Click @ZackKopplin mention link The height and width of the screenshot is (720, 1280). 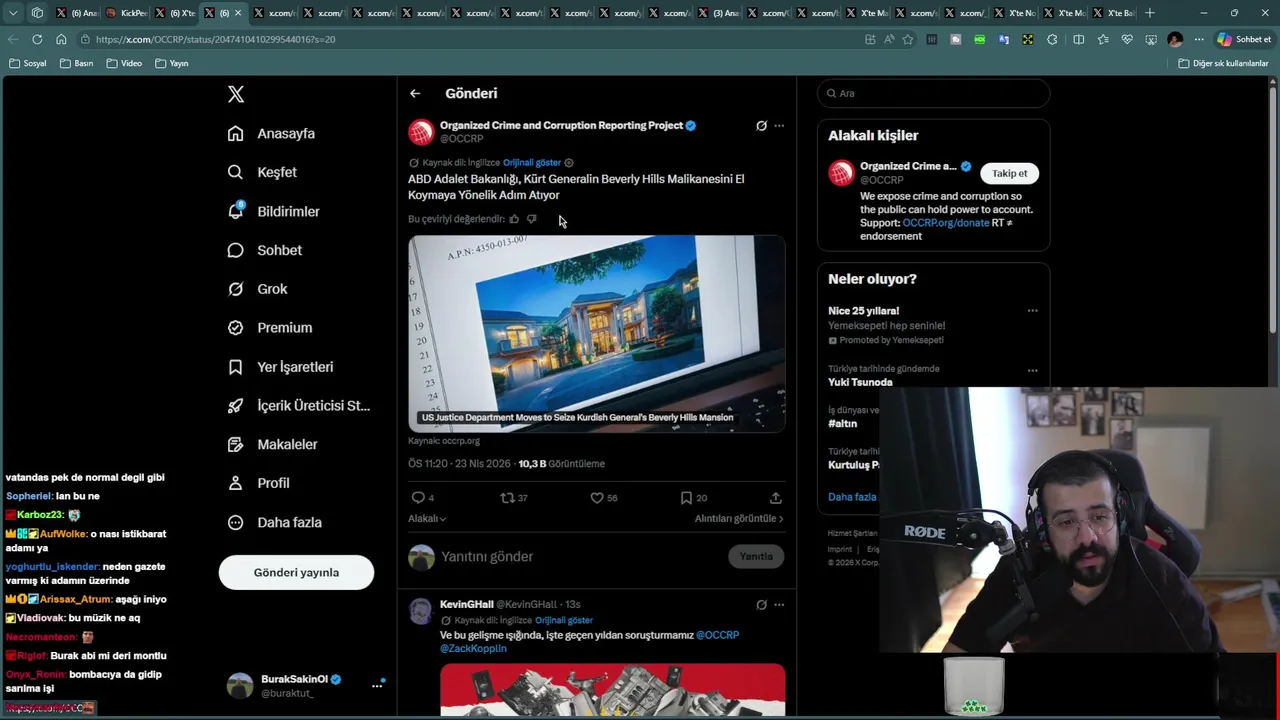click(473, 648)
